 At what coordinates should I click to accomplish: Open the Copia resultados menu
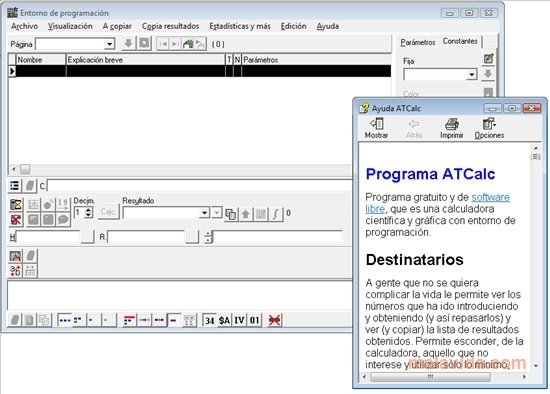coord(170,26)
